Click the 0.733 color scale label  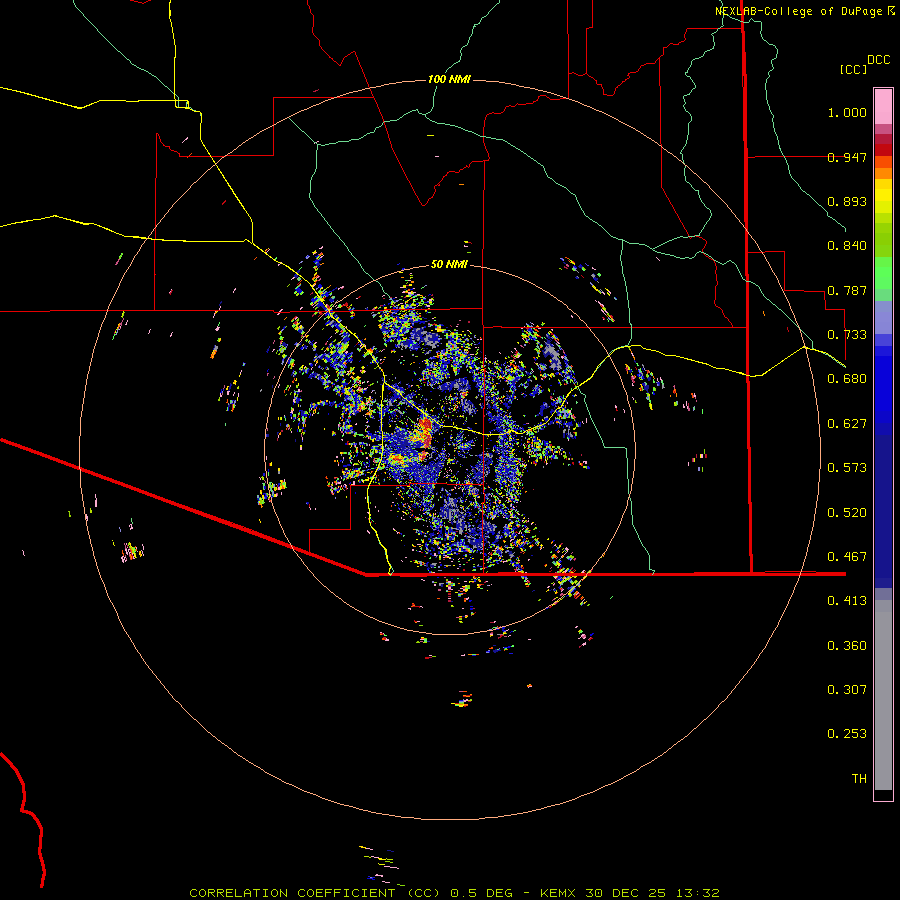847,335
